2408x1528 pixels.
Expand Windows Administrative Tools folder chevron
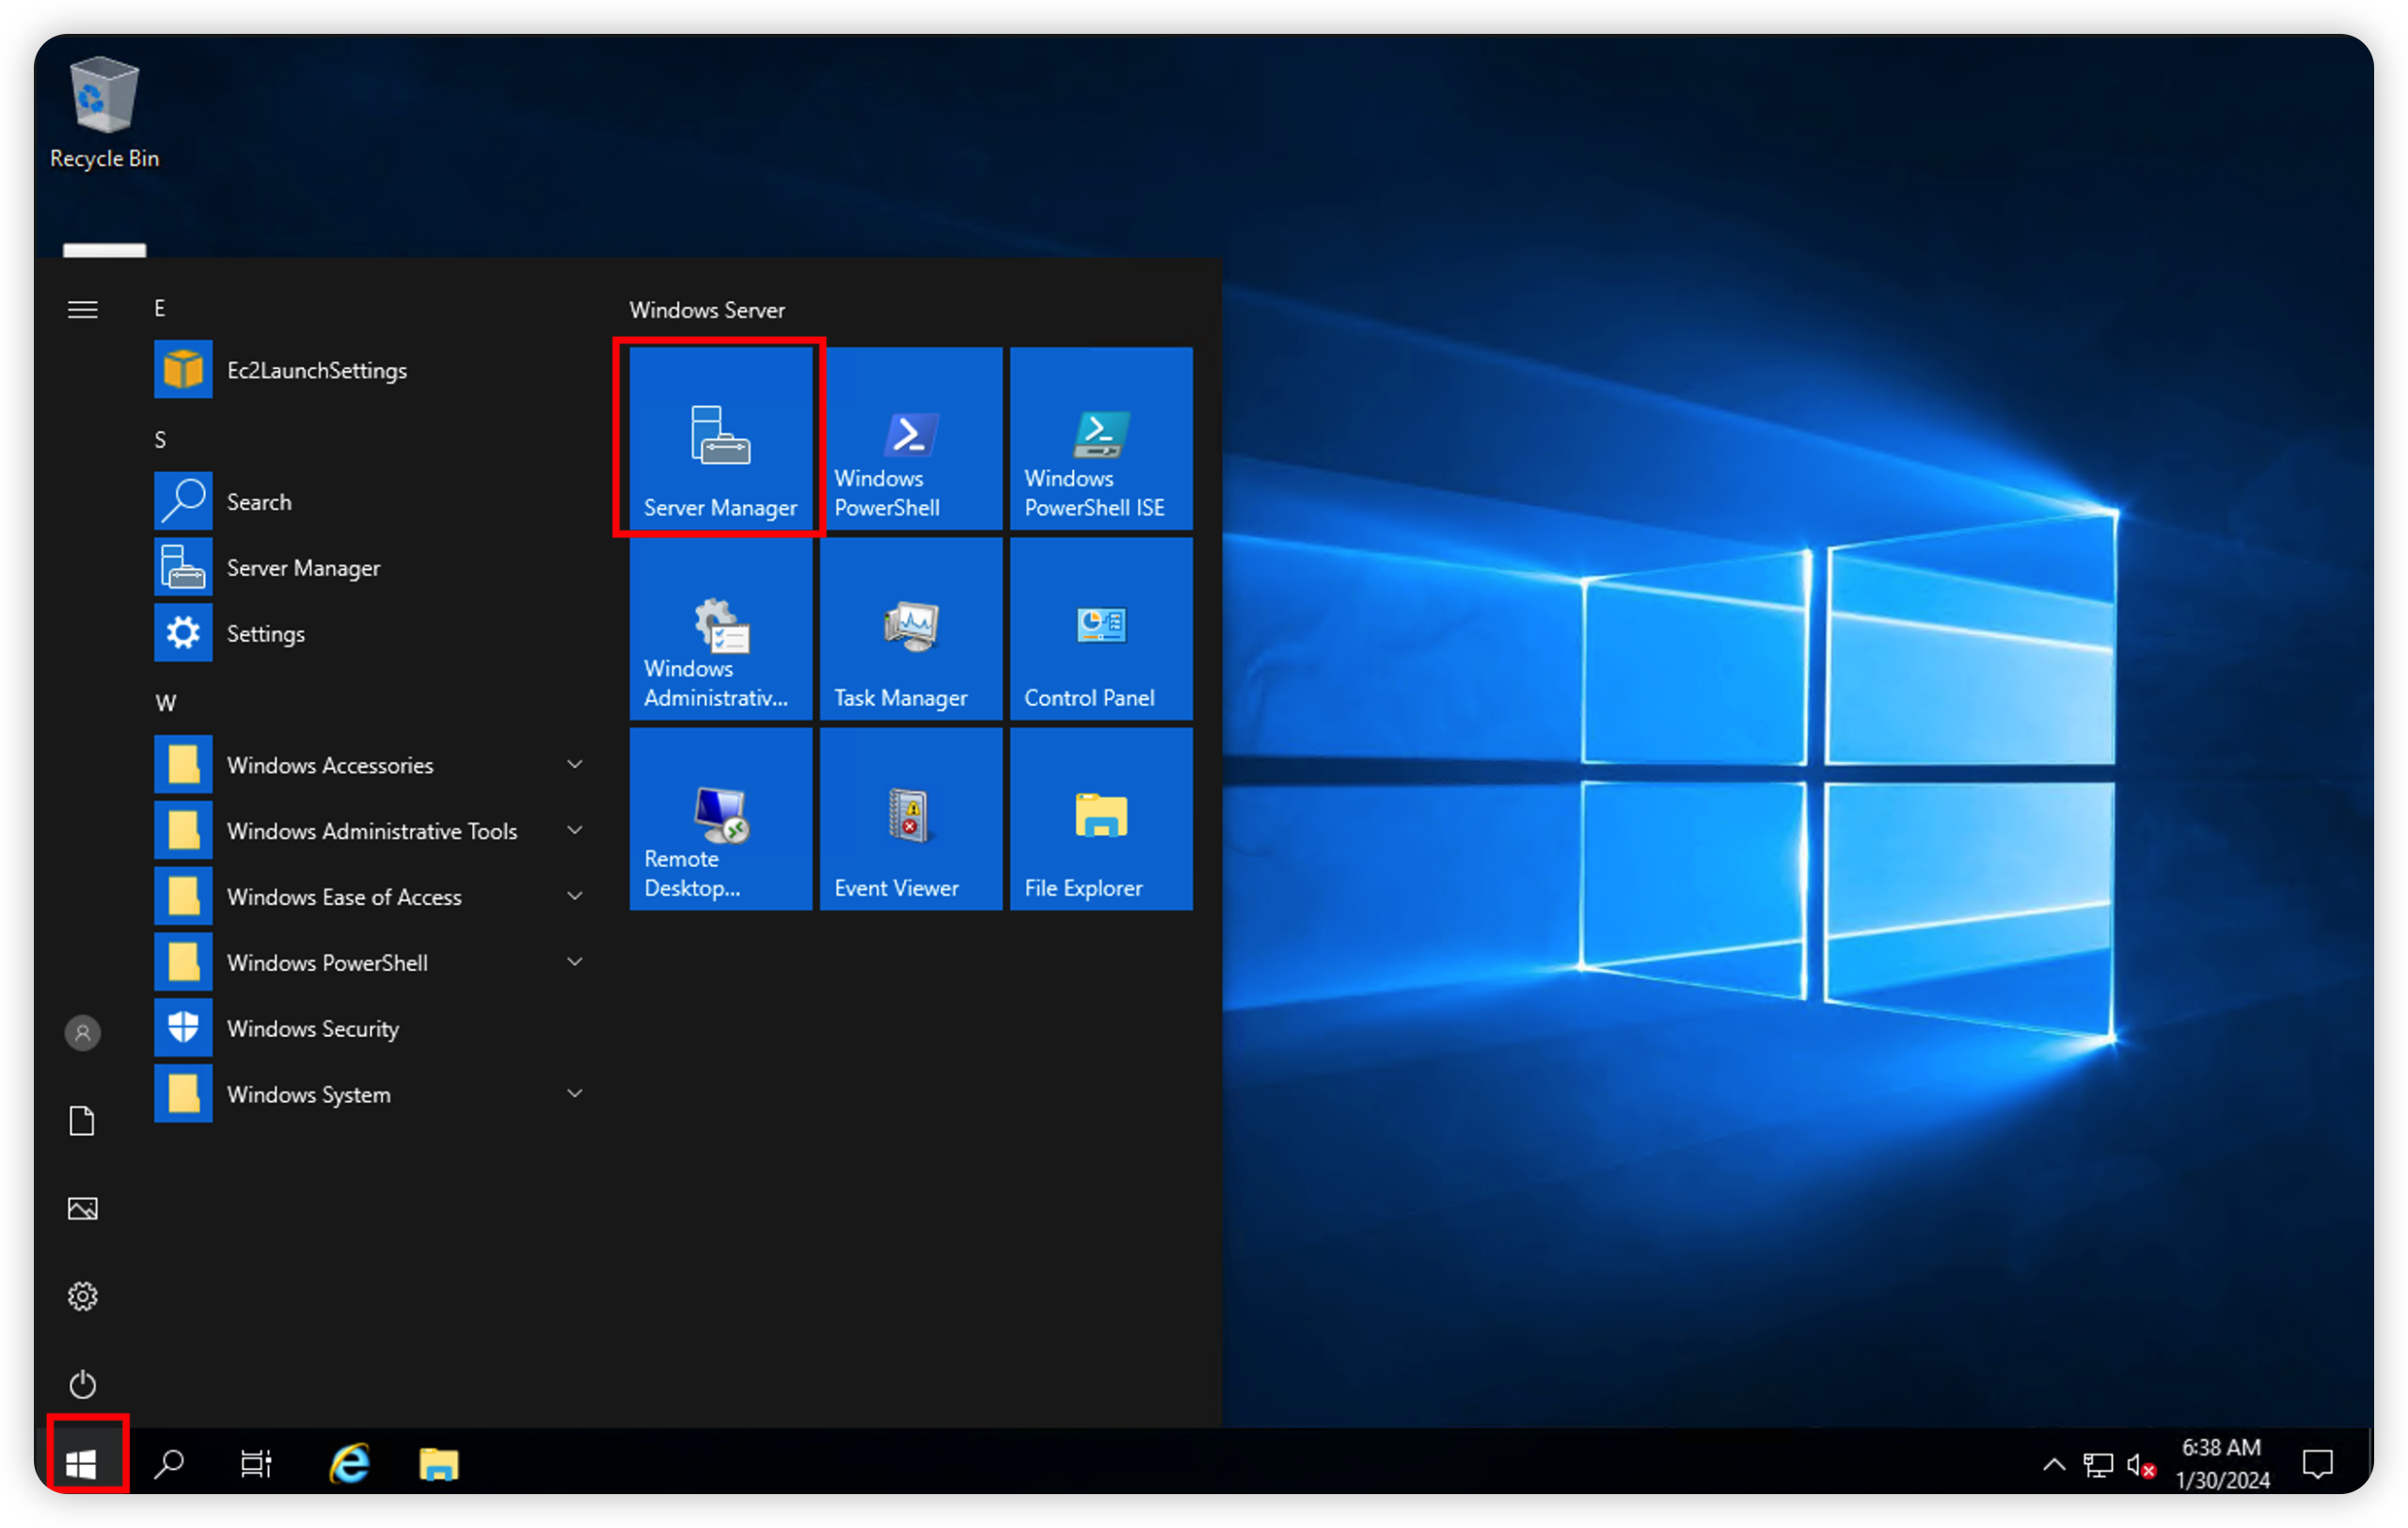575,830
